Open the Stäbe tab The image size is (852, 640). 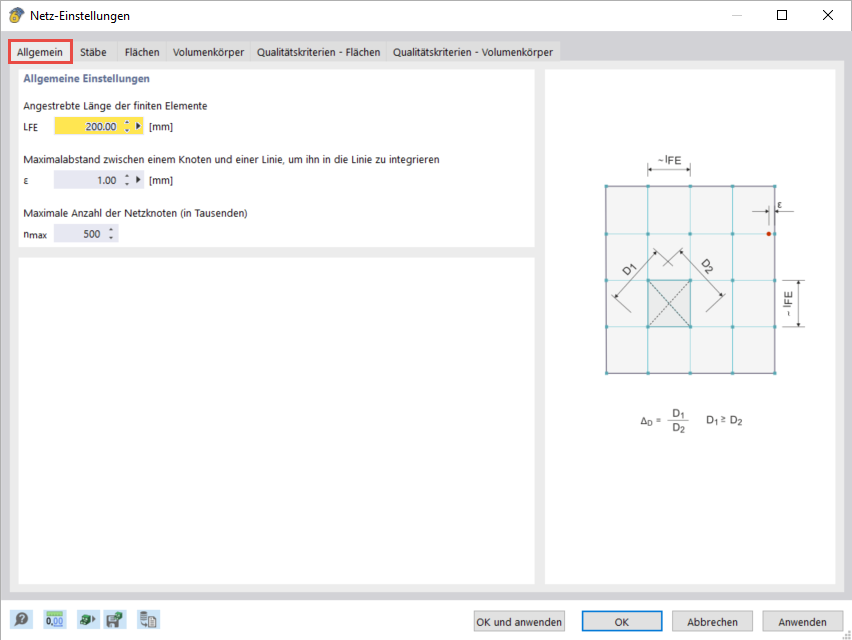93,52
